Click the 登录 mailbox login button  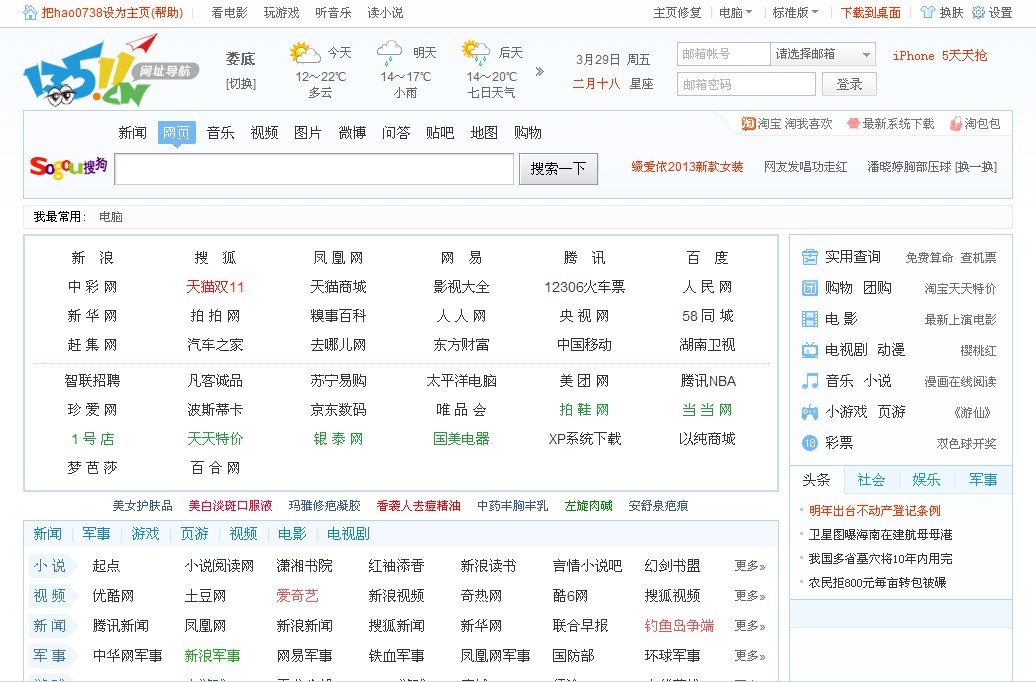click(x=849, y=84)
